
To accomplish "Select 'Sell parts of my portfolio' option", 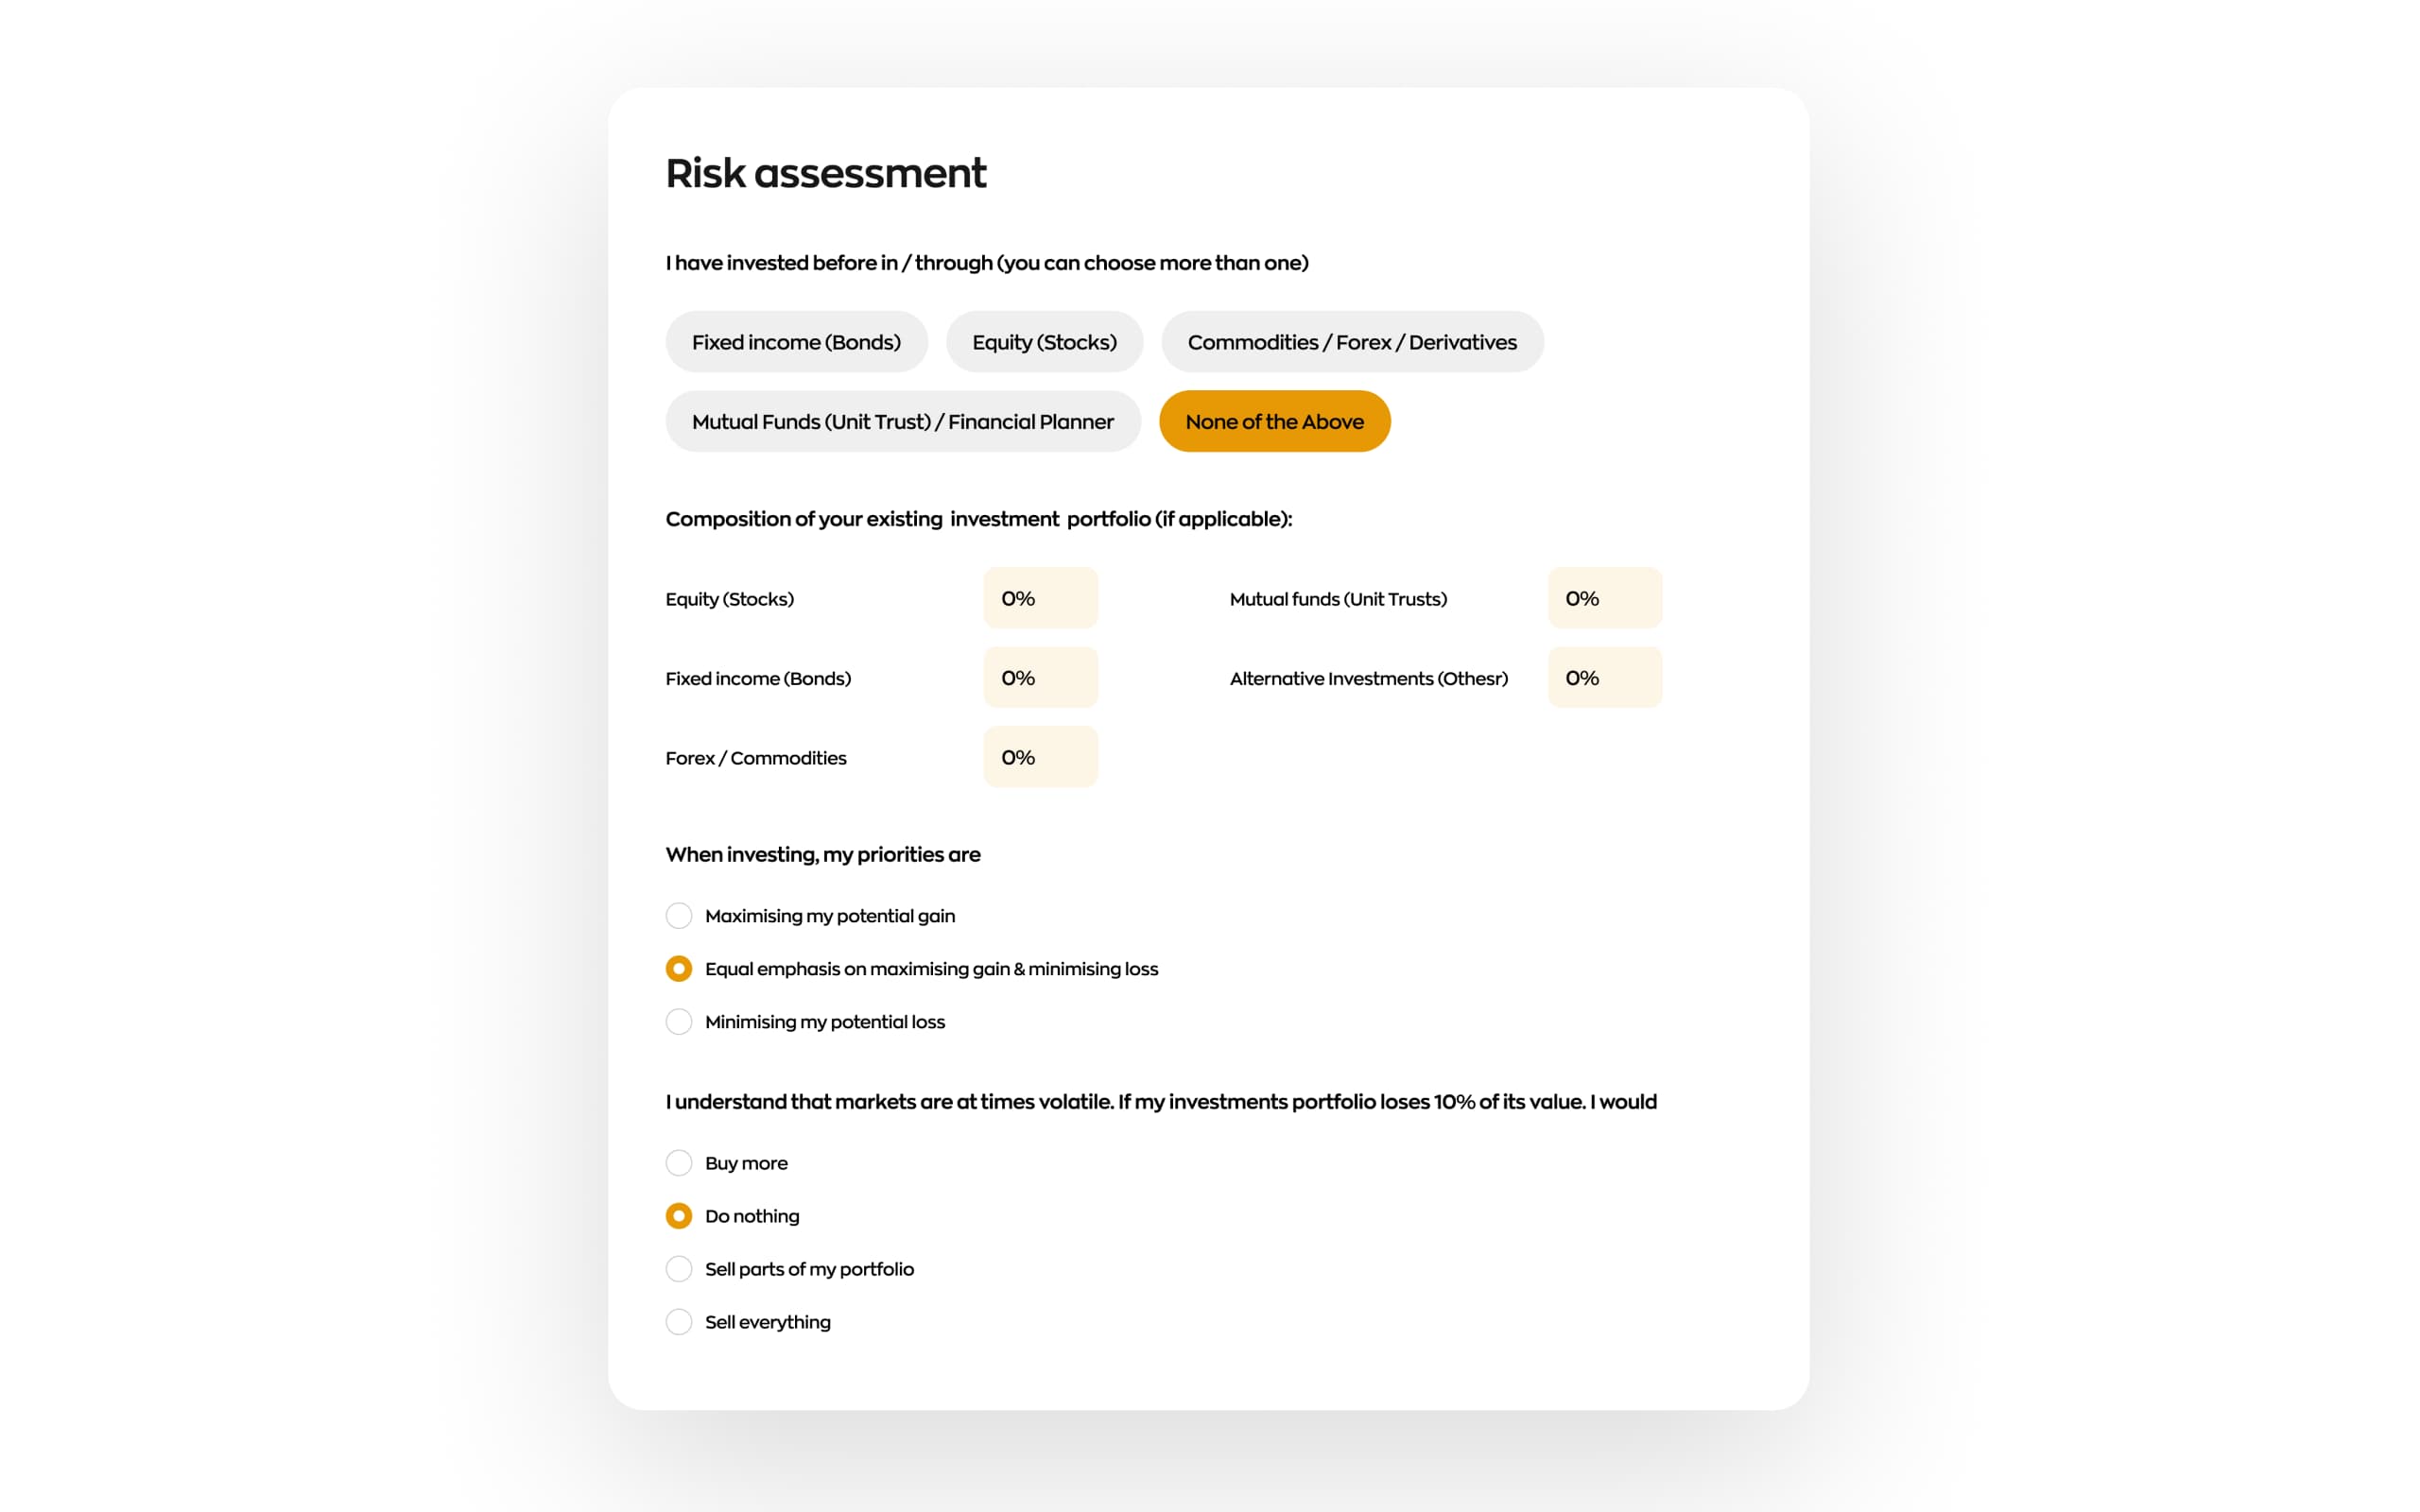I will click(x=680, y=1268).
